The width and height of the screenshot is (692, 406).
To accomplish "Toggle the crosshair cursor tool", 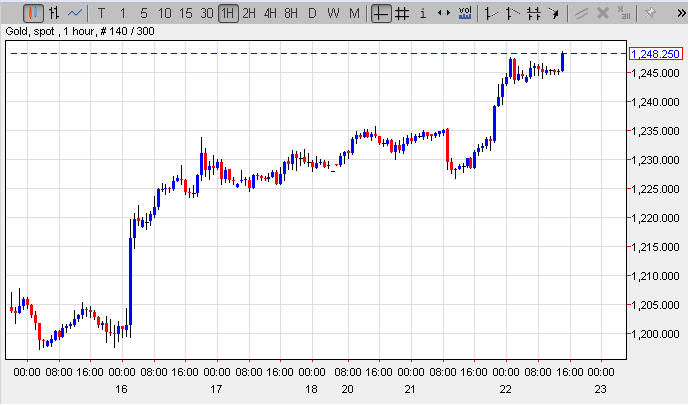I will pyautogui.click(x=381, y=13).
